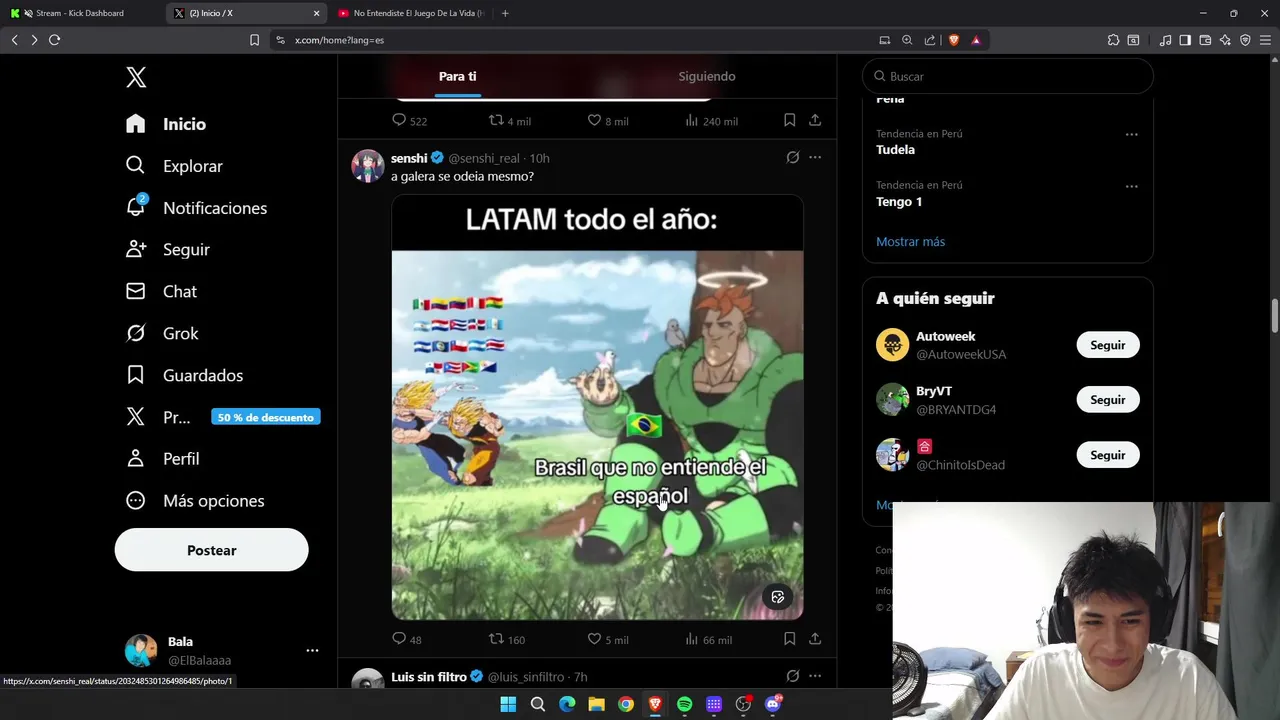Image resolution: width=1280 pixels, height=720 pixels.
Task: Click Luis sin filtro display name
Action: 429,677
